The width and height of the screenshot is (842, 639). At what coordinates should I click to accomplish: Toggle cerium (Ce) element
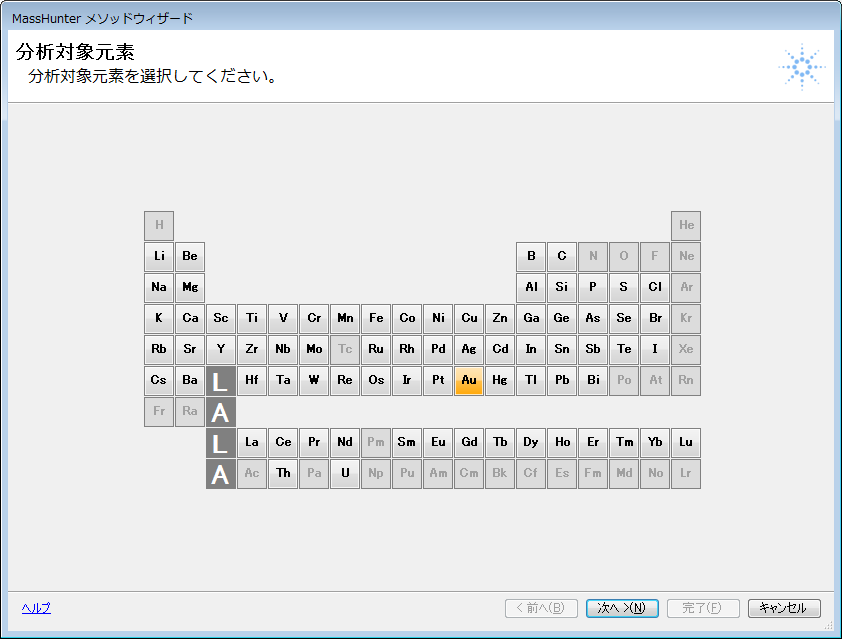tap(283, 443)
